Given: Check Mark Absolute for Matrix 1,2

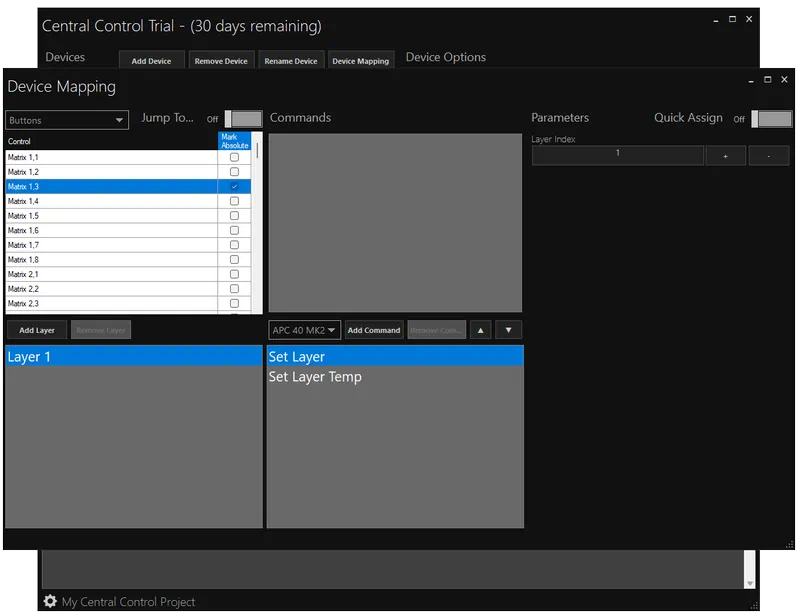Looking at the screenshot, I should point(234,172).
